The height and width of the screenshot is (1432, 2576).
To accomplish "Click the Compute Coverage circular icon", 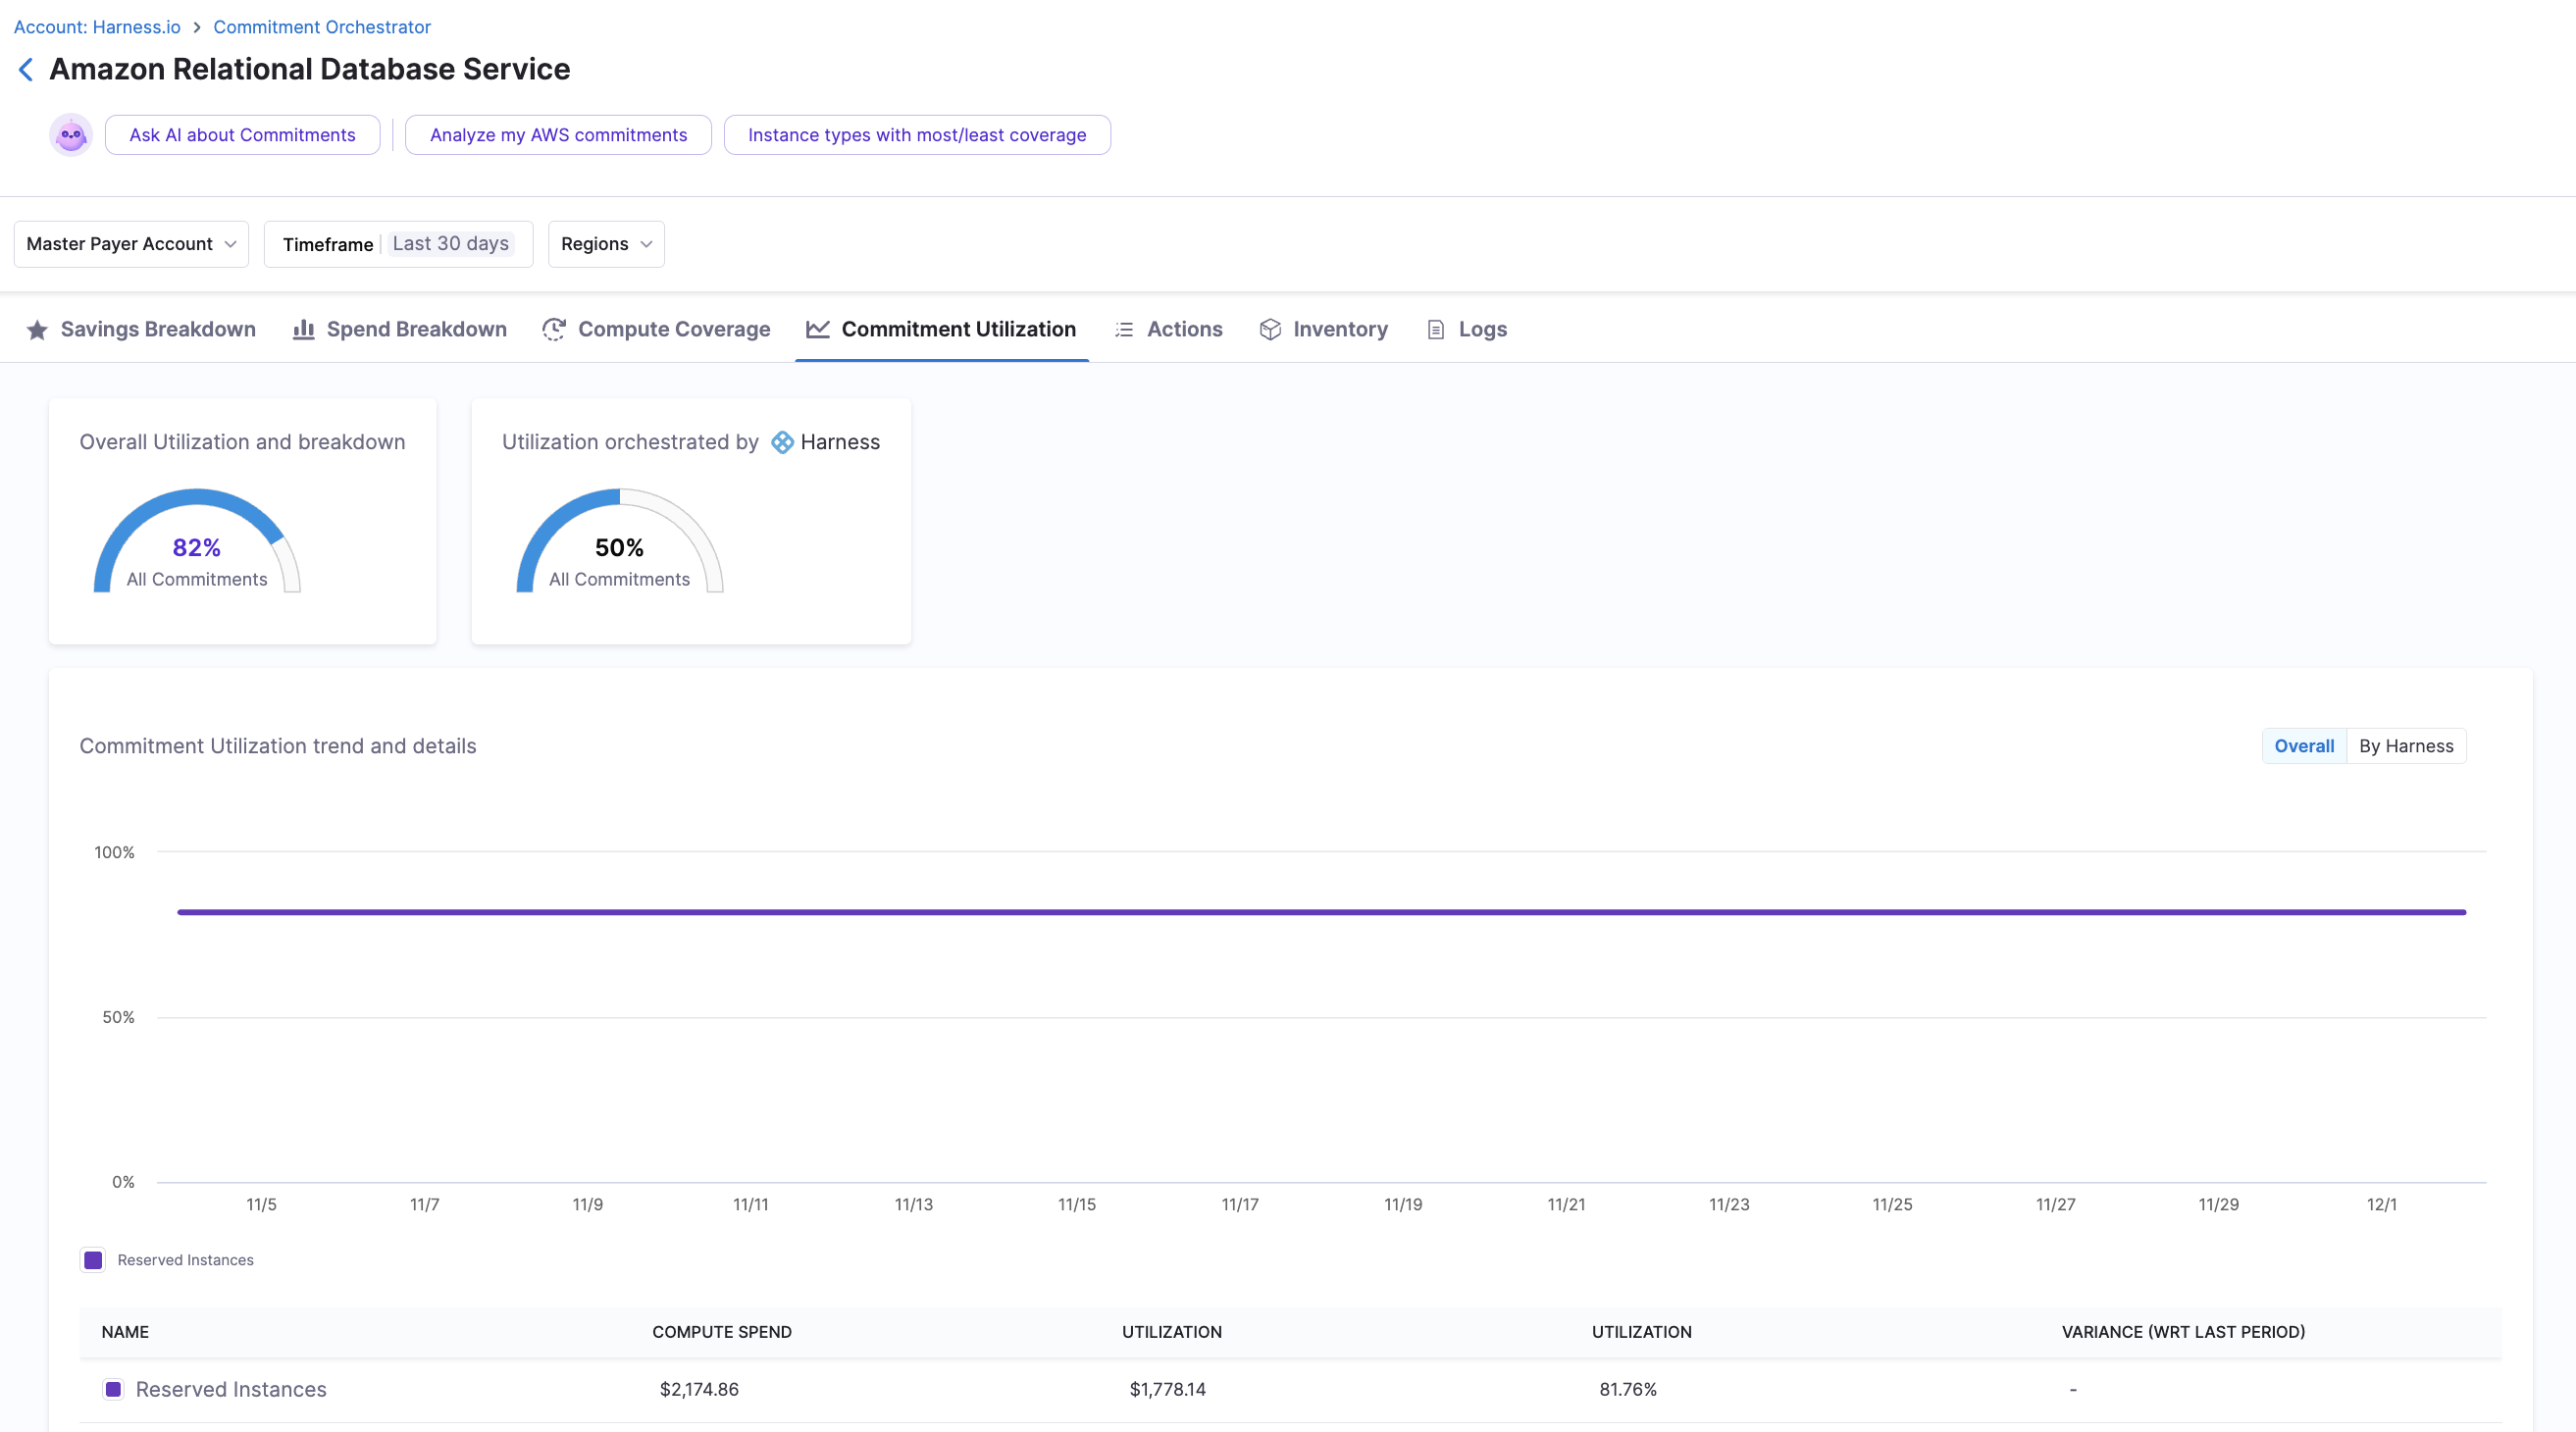I will click(x=554, y=330).
